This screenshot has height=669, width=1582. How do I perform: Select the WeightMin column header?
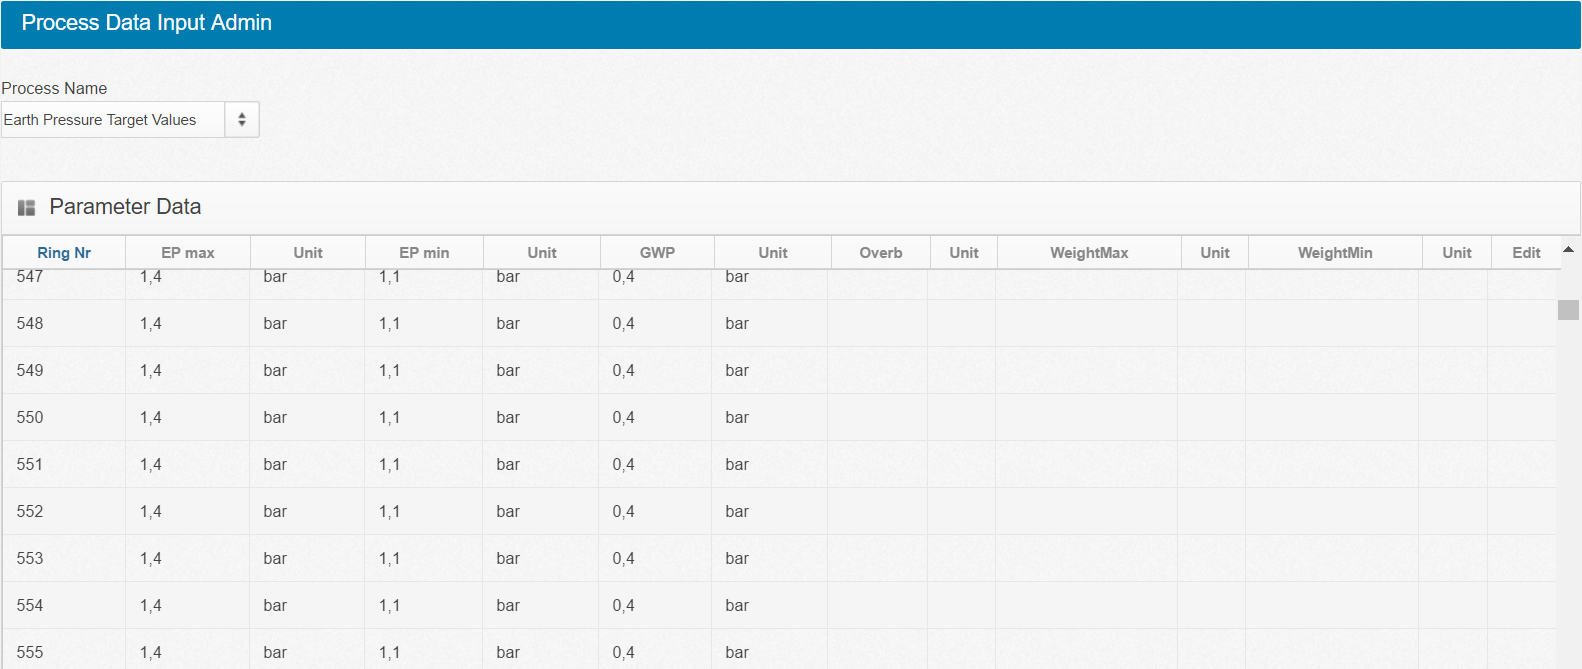coord(1334,253)
